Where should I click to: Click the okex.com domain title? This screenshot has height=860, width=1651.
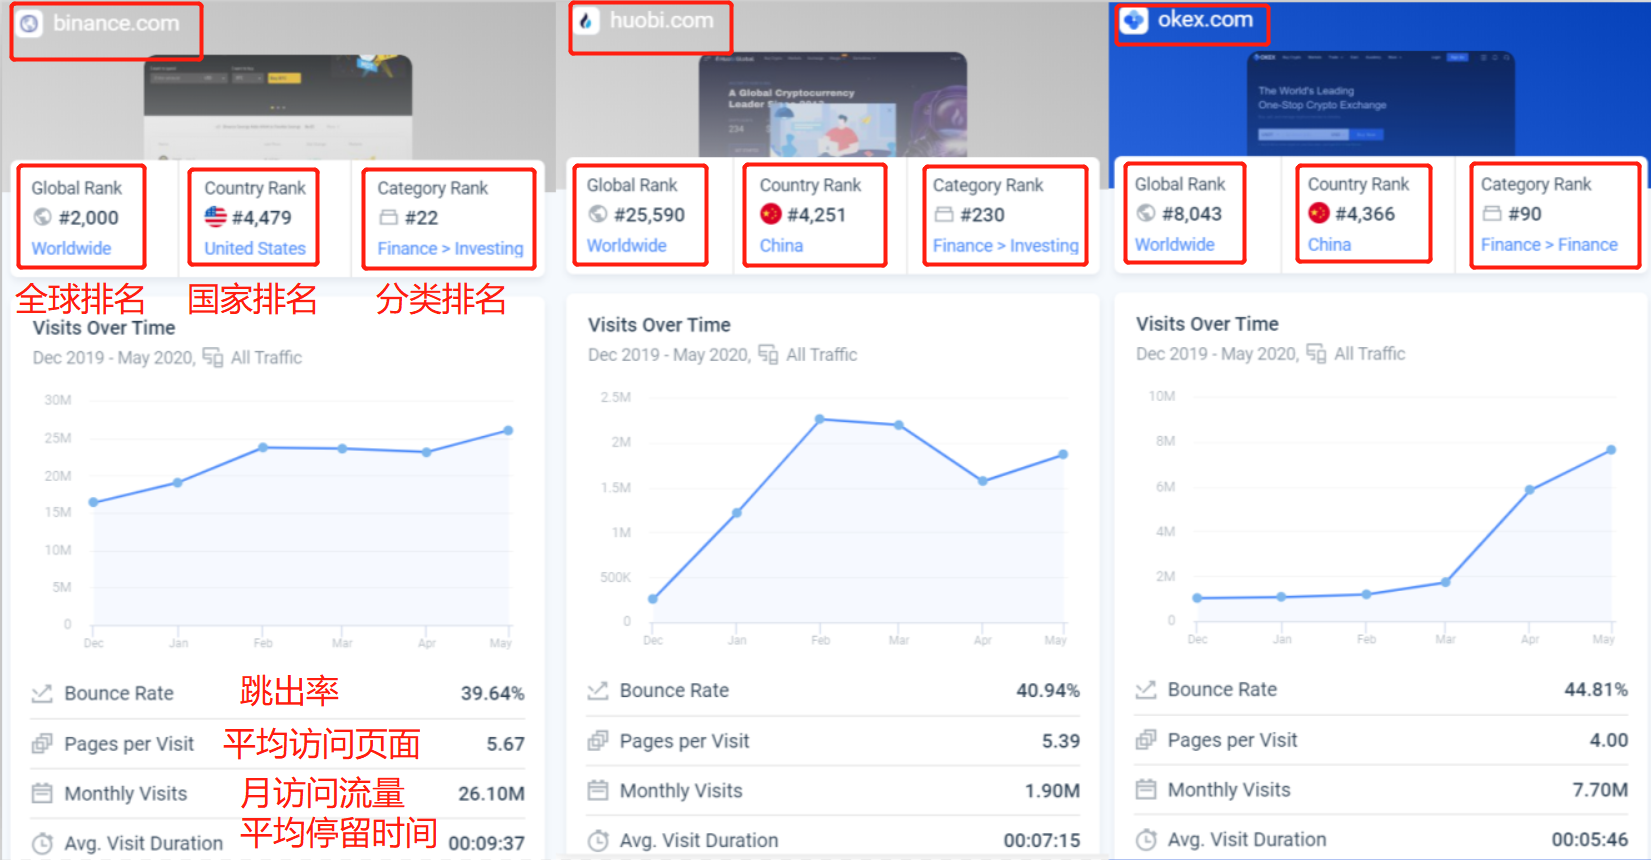pos(1205,19)
